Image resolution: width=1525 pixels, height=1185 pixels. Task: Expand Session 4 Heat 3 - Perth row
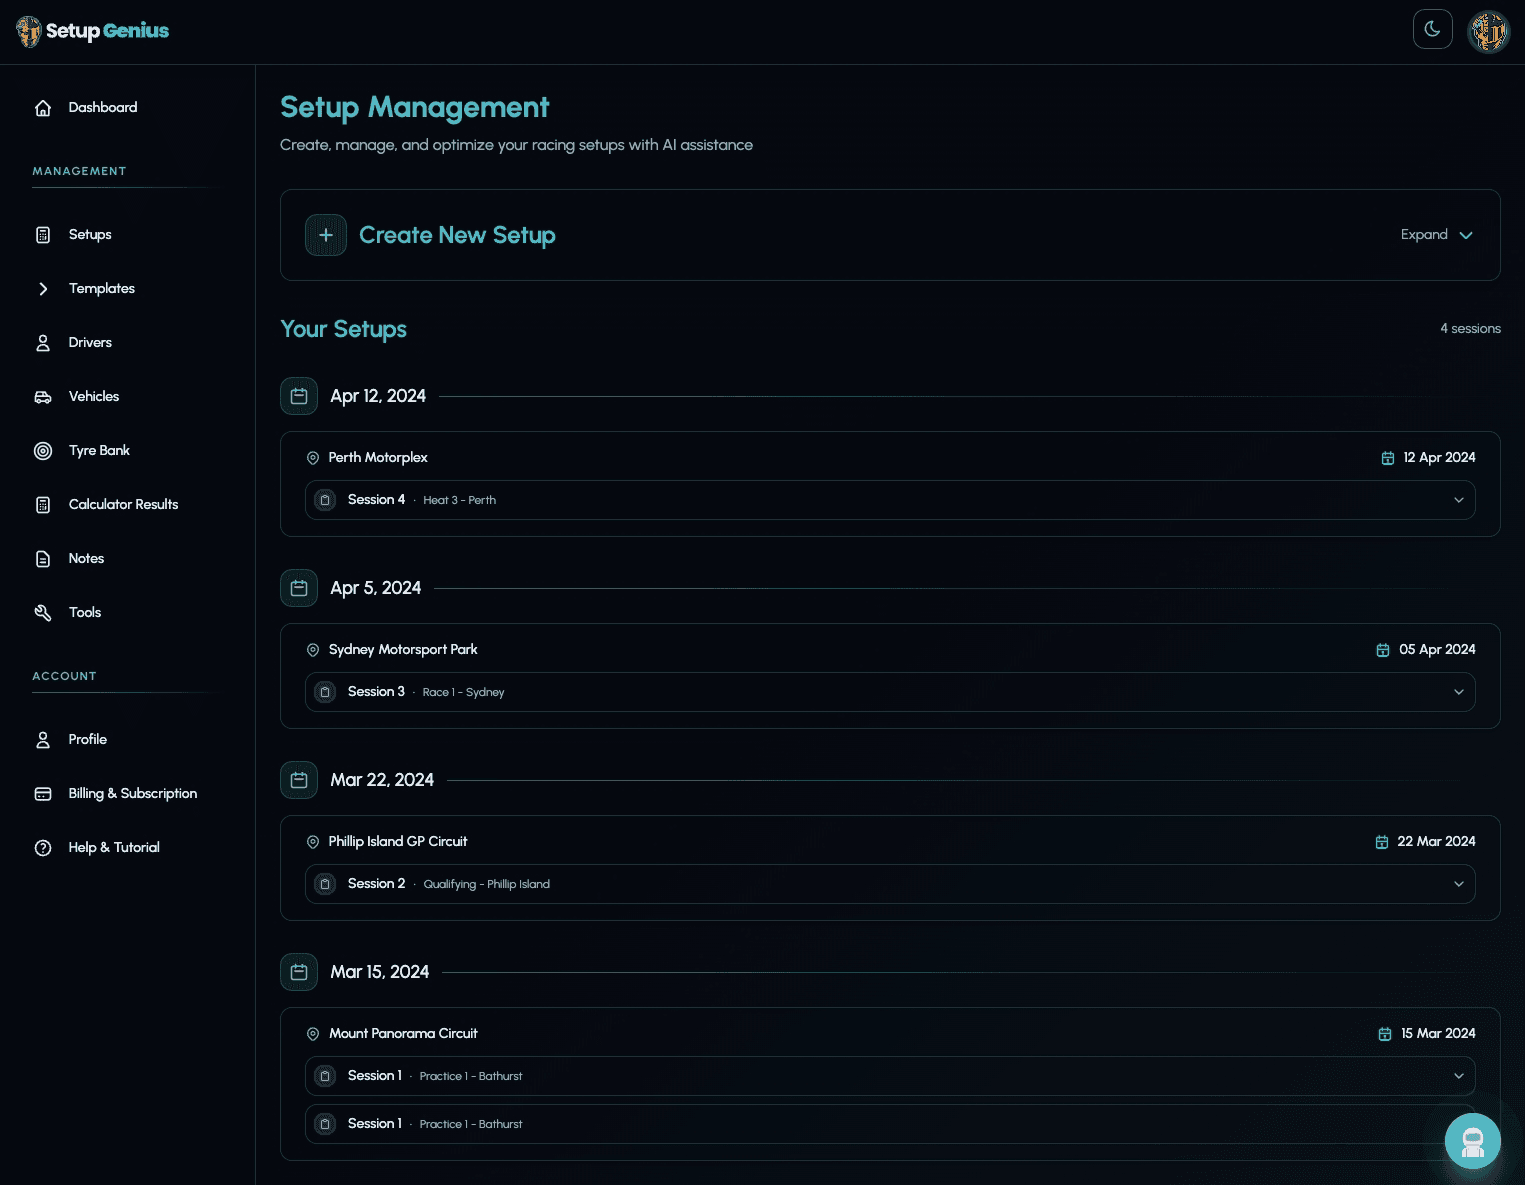tap(890, 500)
